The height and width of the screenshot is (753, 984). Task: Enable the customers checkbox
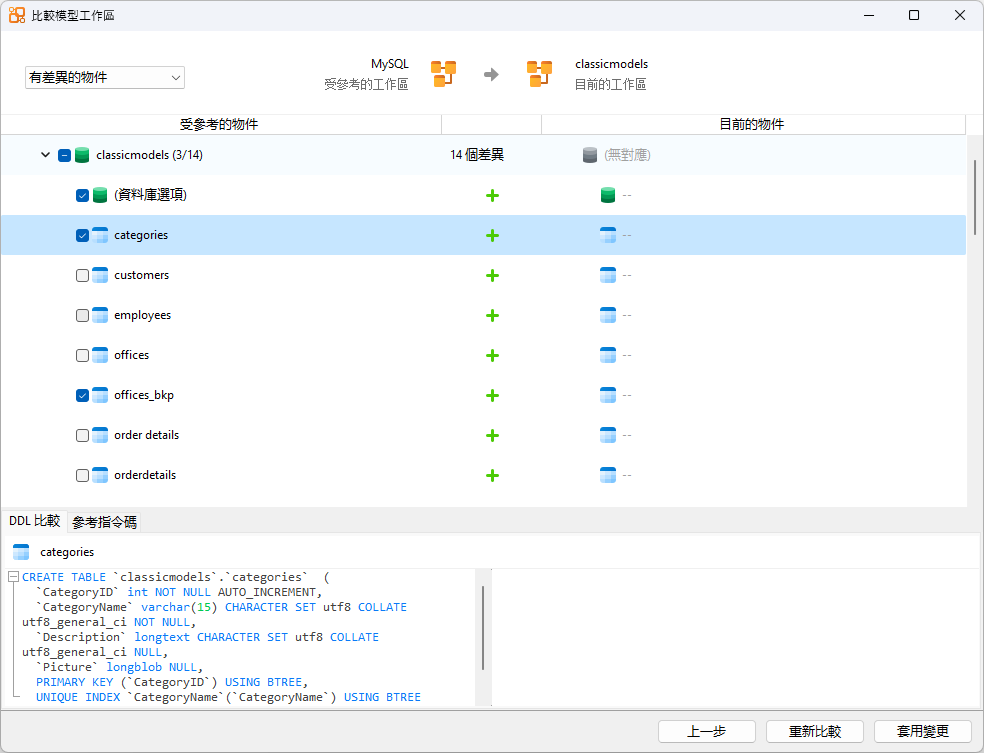[x=82, y=275]
